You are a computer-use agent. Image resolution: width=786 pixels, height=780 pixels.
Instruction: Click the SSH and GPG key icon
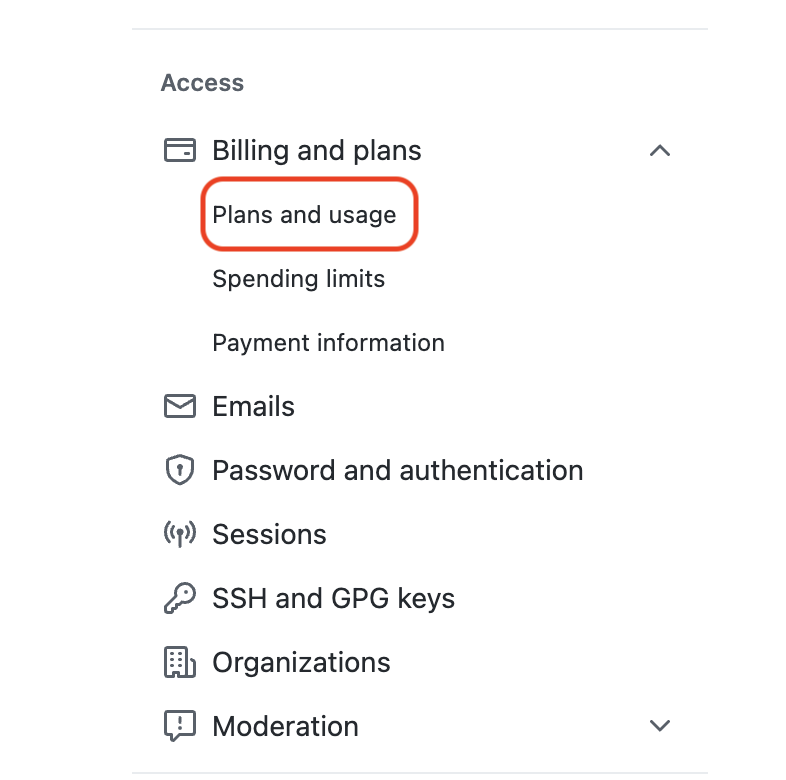click(x=179, y=598)
